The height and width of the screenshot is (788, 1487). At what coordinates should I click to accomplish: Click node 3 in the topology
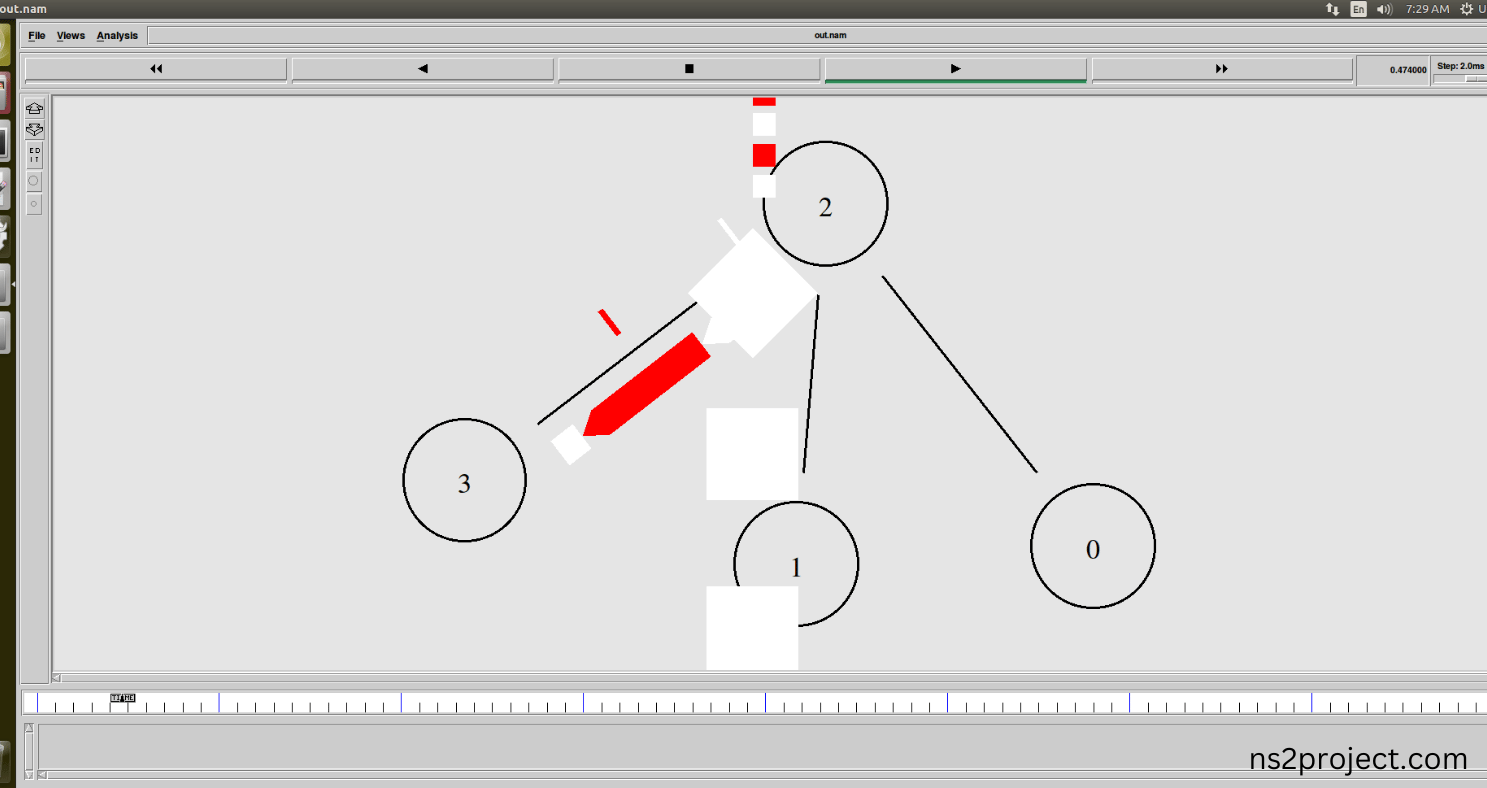point(464,480)
